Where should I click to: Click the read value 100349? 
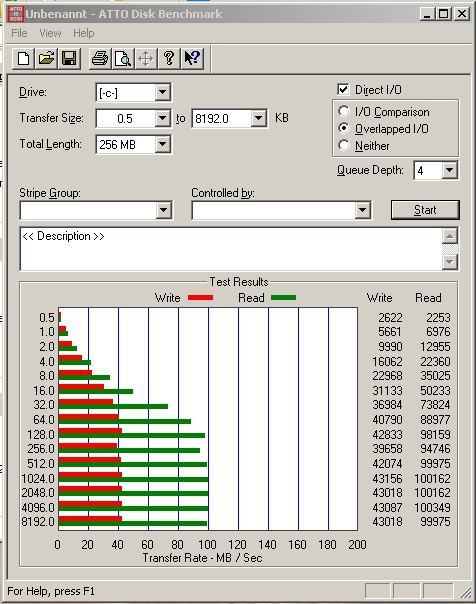click(432, 507)
